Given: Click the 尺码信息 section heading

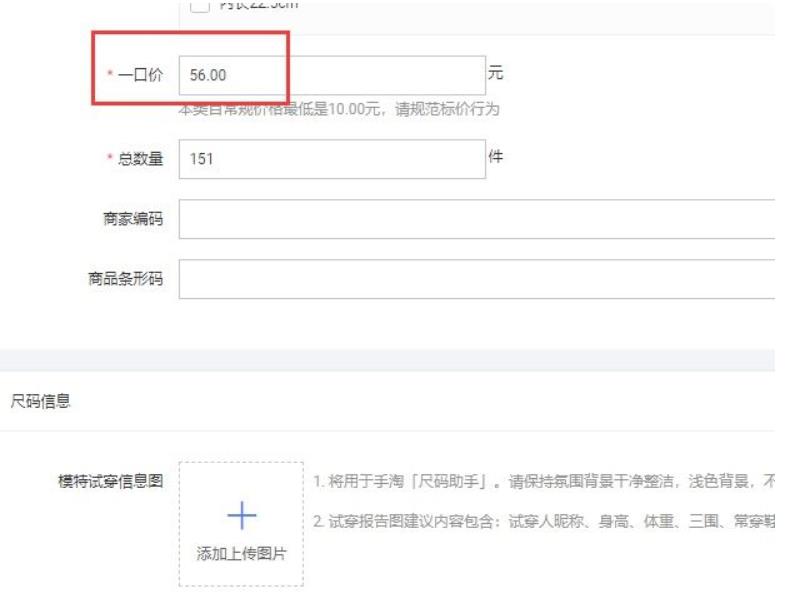Looking at the screenshot, I should (x=41, y=401).
